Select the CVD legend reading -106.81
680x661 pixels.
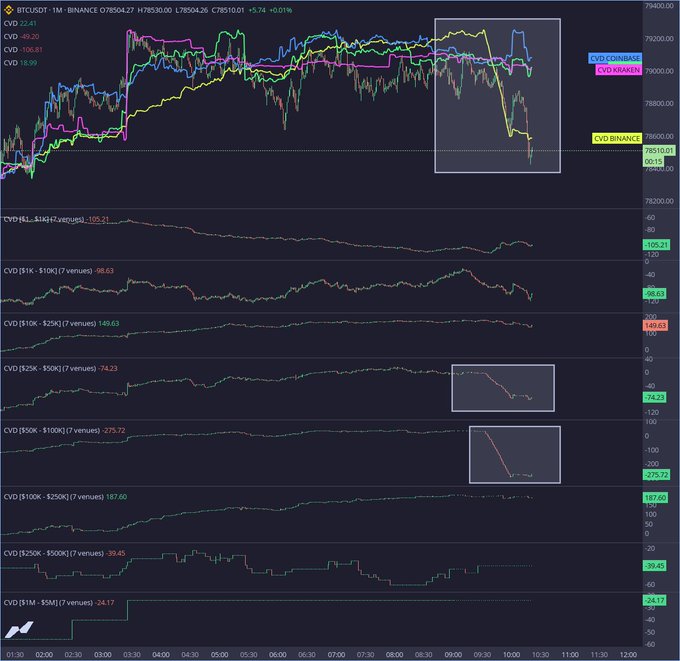[23, 50]
